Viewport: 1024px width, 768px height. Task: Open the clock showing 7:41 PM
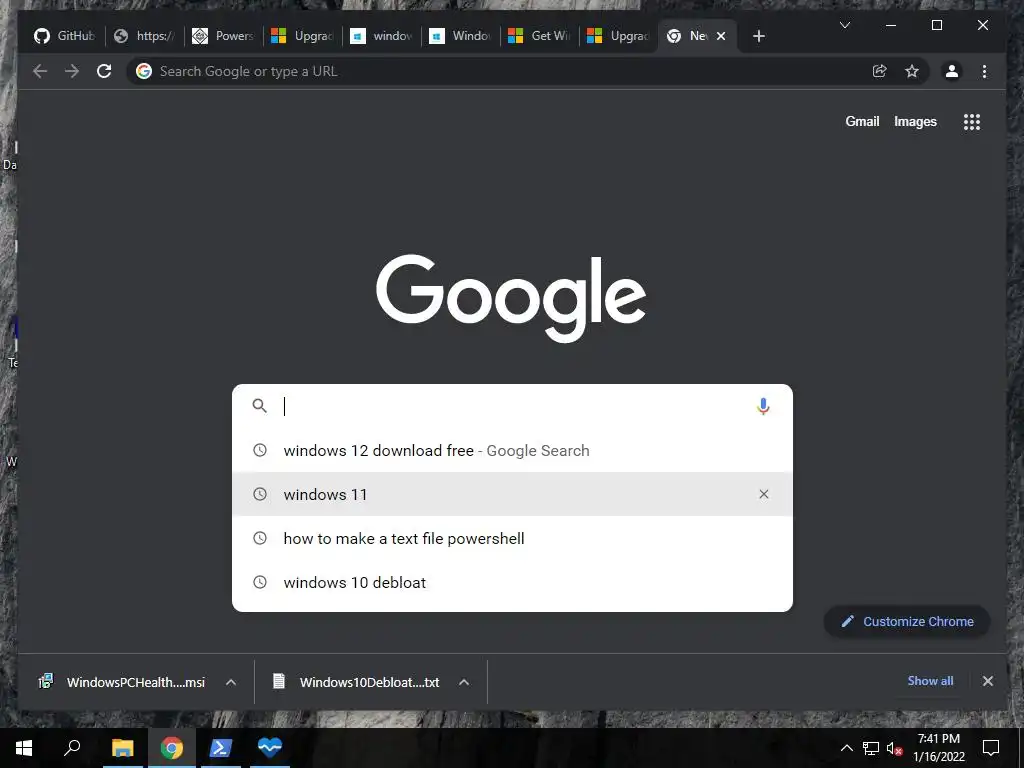pyautogui.click(x=938, y=748)
